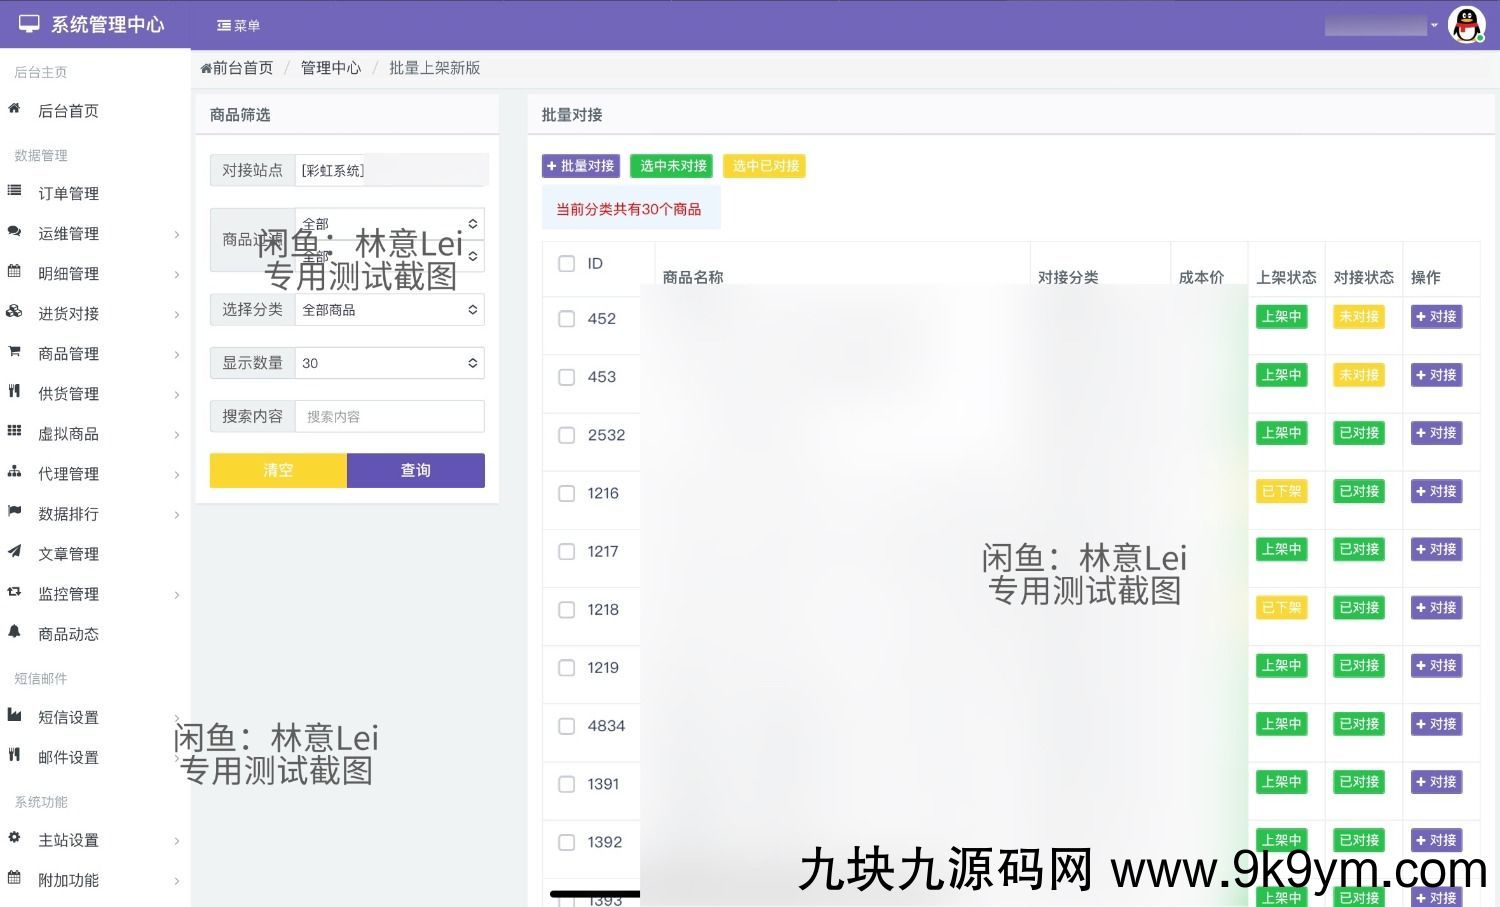Viewport: 1500px width, 907px height.
Task: Click the 商品动态 bell icon
Action: pos(15,633)
